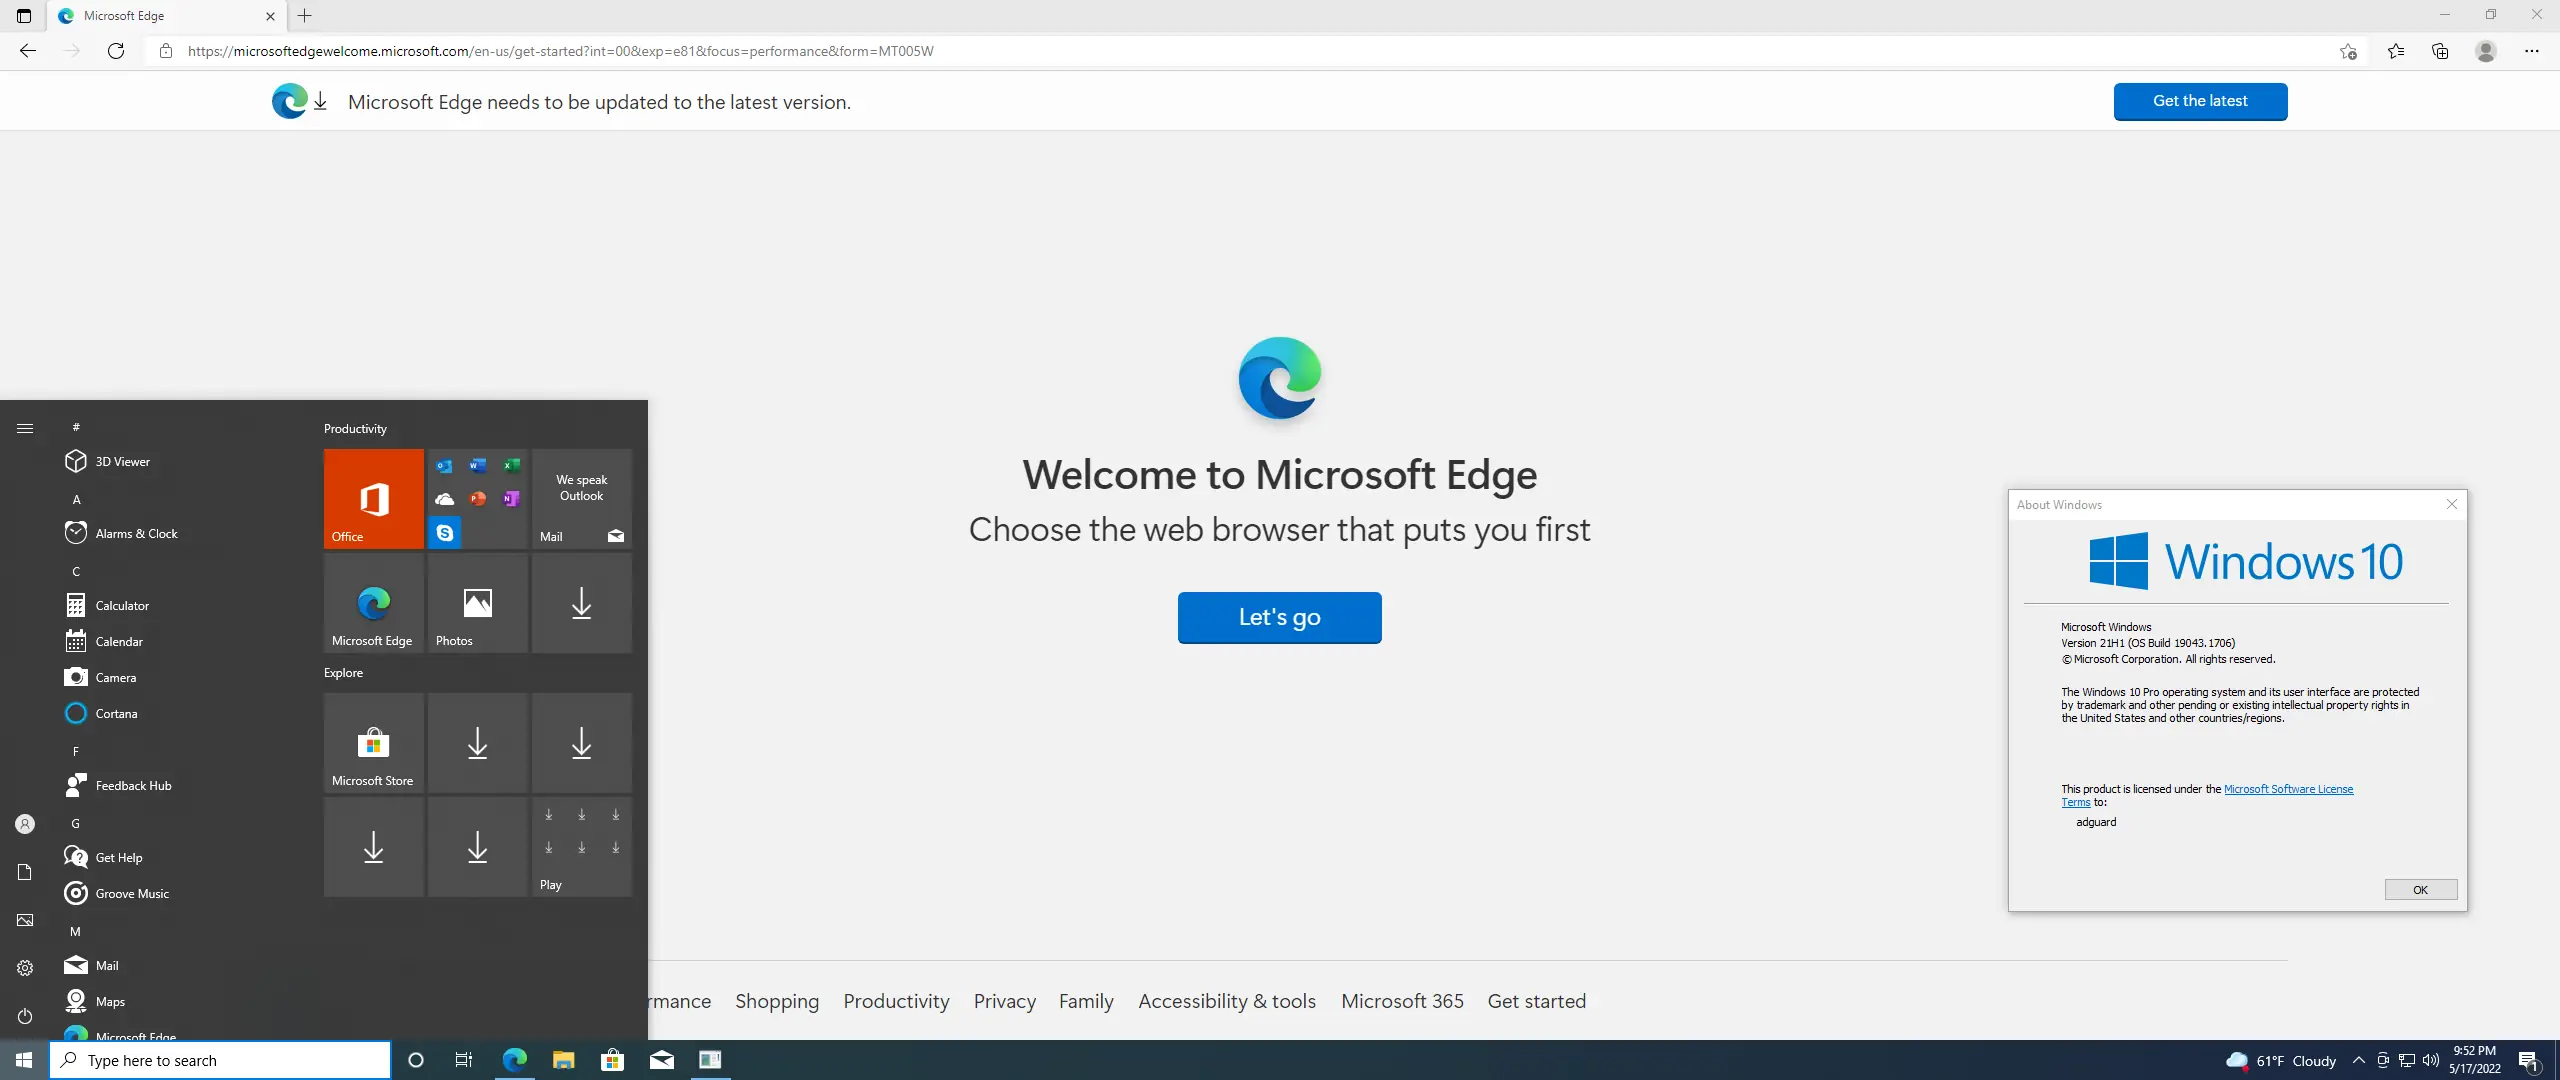The height and width of the screenshot is (1080, 2560).
Task: Open Edge Settings and more menu
Action: tap(2531, 51)
